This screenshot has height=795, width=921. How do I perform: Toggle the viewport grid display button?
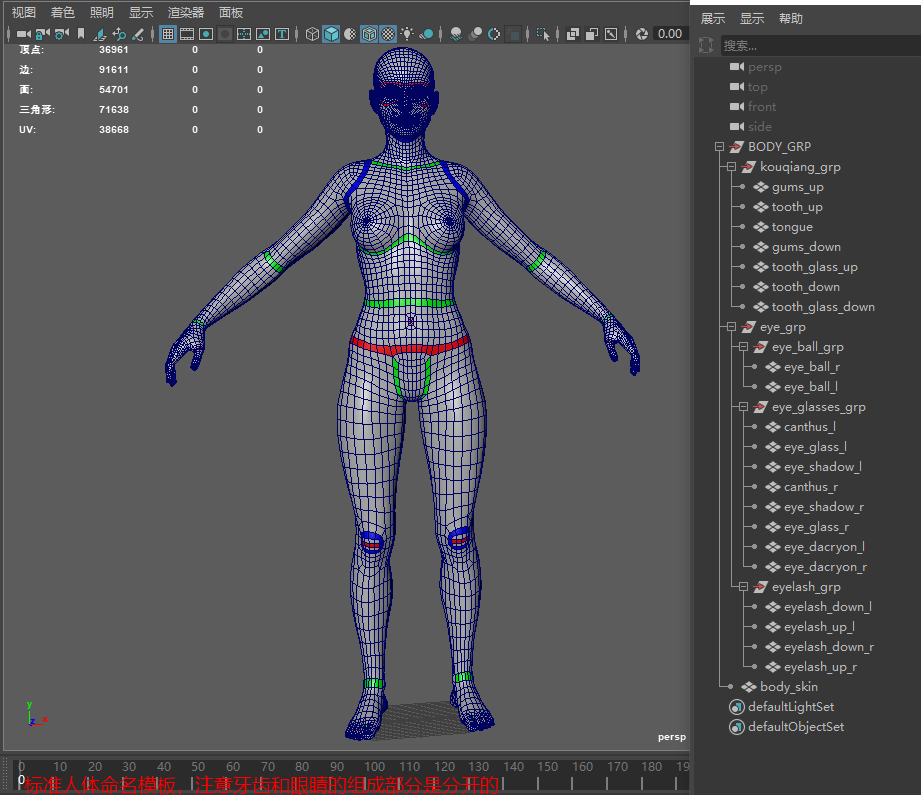(x=168, y=34)
